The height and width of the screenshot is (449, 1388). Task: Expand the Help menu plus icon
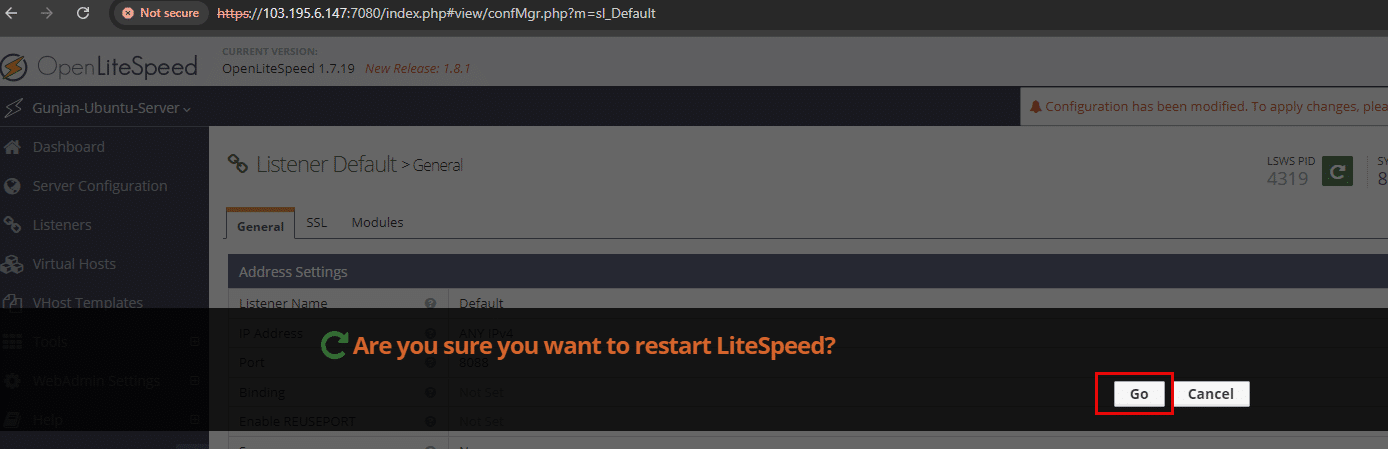tap(195, 420)
